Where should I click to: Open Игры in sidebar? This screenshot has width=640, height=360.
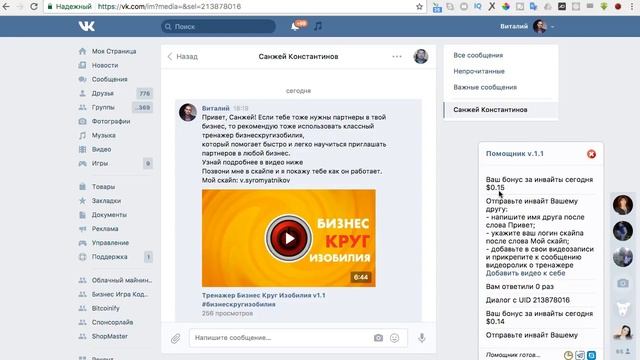[100, 163]
